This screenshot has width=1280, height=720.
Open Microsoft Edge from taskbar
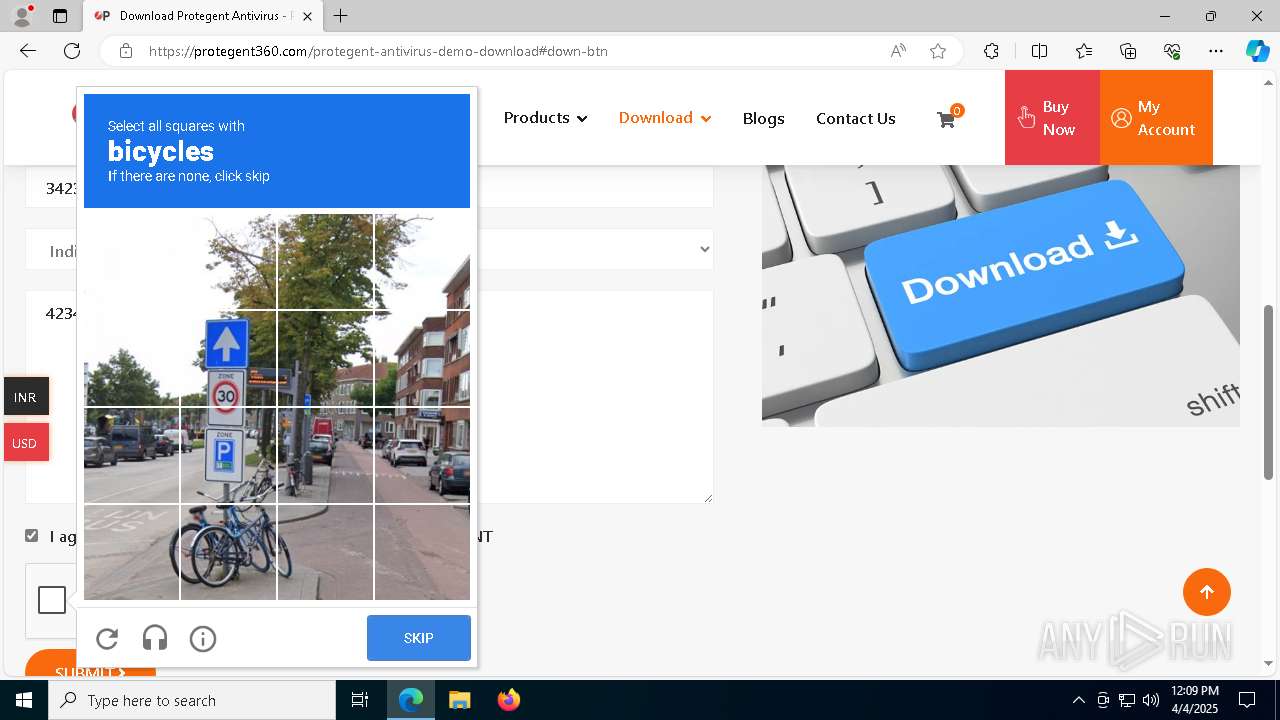pyautogui.click(x=411, y=700)
